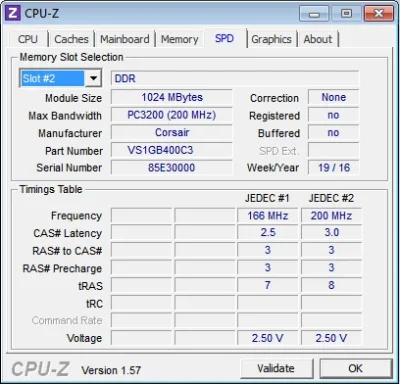The height and width of the screenshot is (384, 400).
Task: Click JEDEC #1 voltage 2.50 V
Action: click(267, 338)
